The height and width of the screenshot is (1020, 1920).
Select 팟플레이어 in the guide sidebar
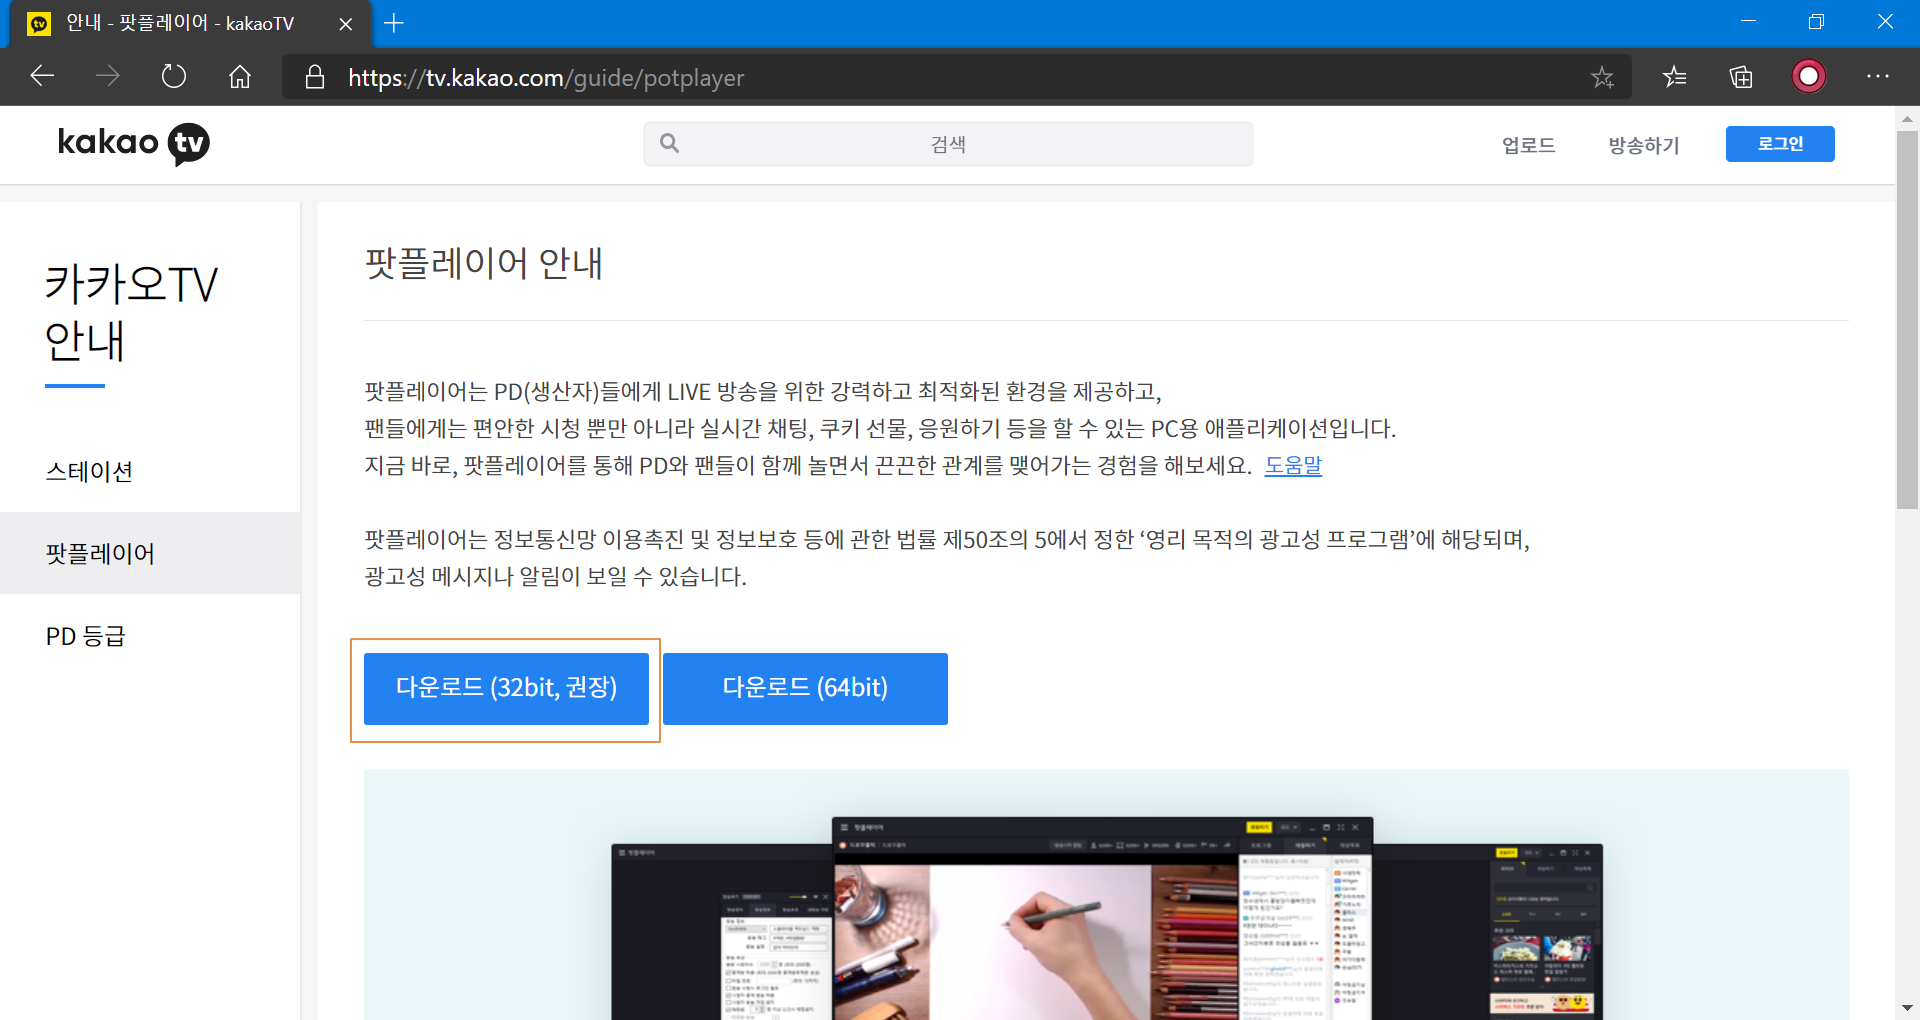tap(150, 553)
